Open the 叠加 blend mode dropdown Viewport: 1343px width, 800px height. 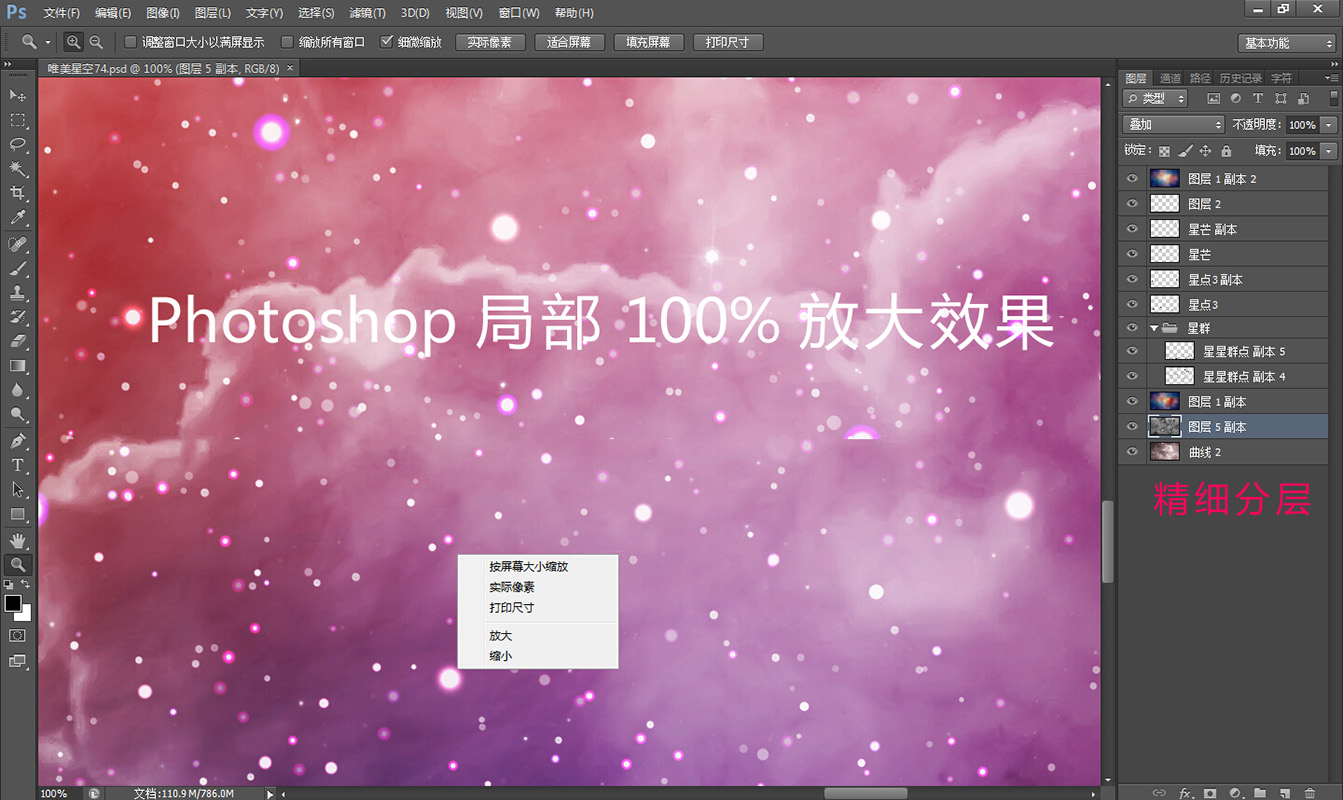click(1174, 125)
